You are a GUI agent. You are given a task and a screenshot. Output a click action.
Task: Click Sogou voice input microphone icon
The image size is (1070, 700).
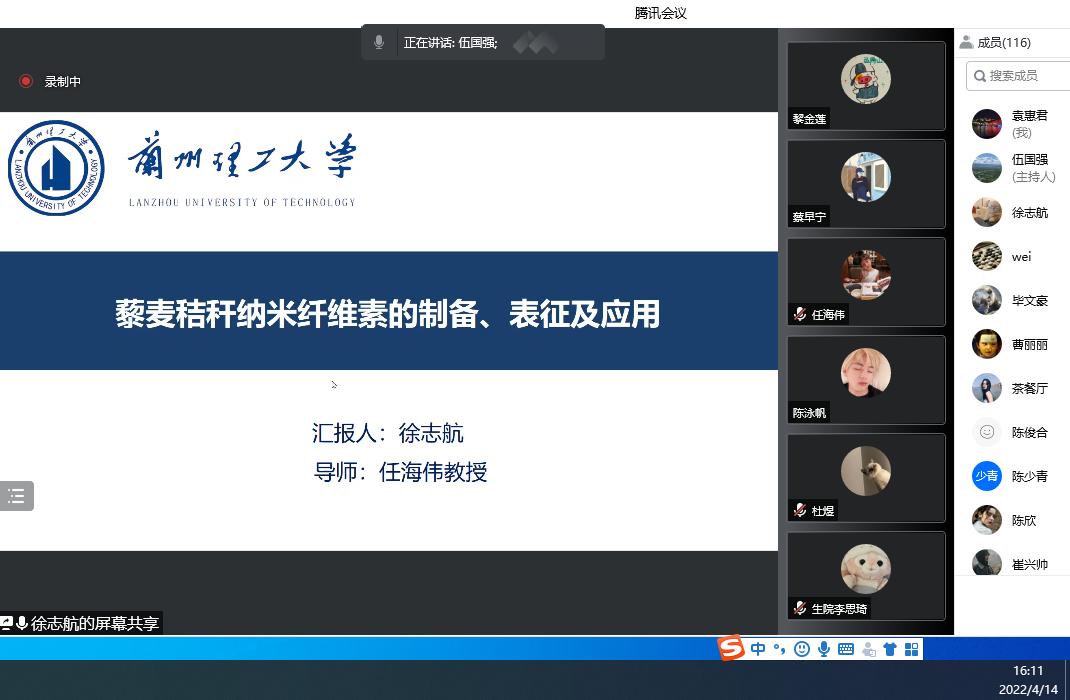(823, 649)
